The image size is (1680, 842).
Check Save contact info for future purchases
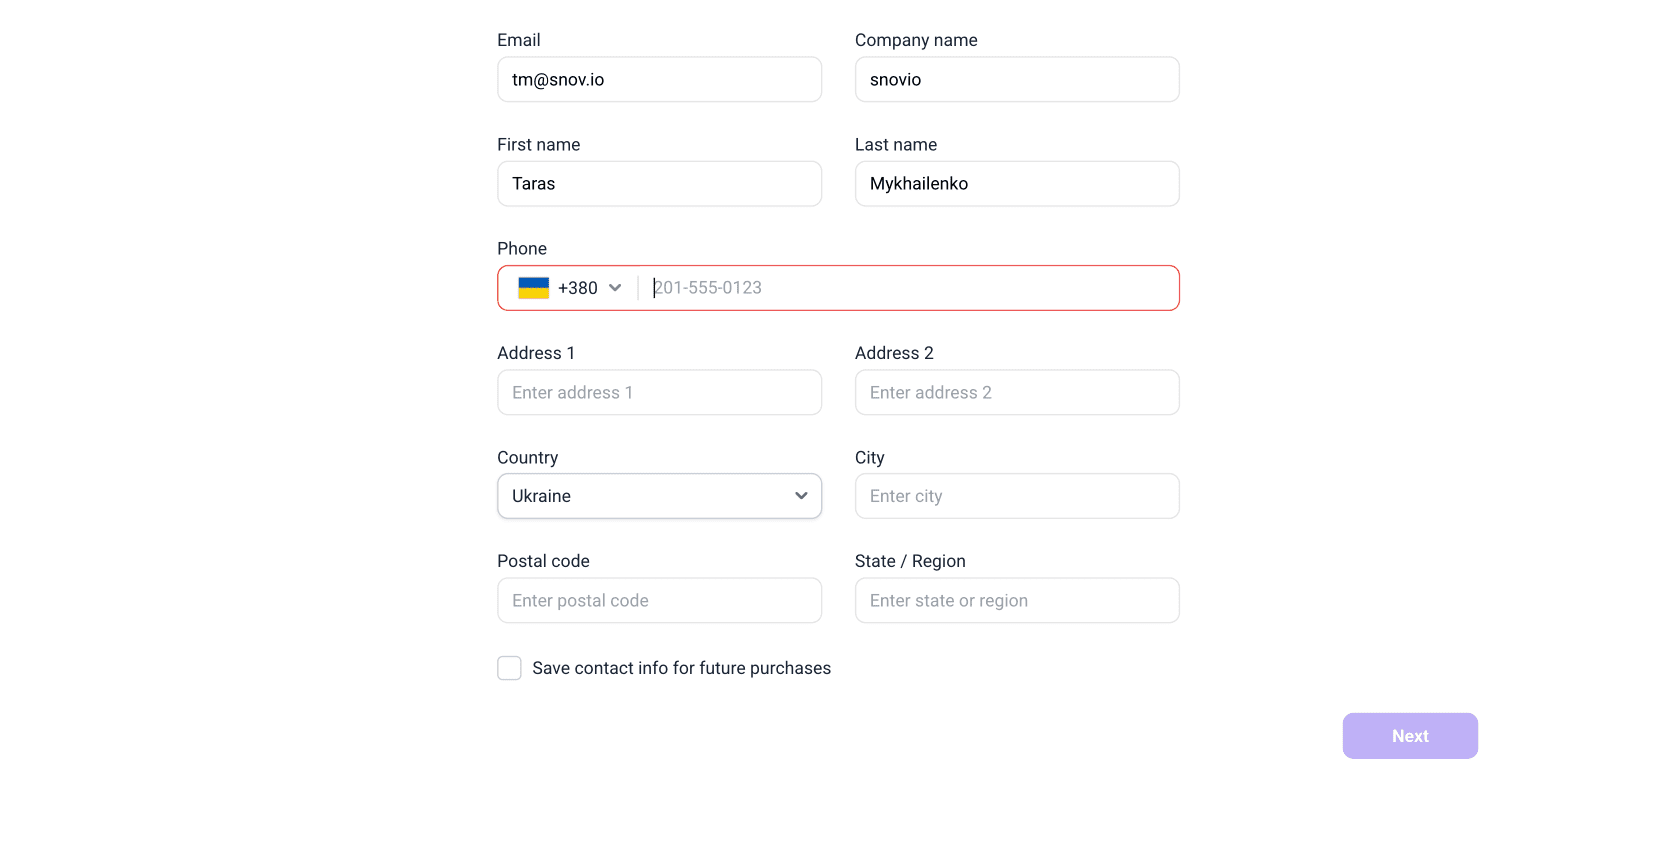pos(510,668)
